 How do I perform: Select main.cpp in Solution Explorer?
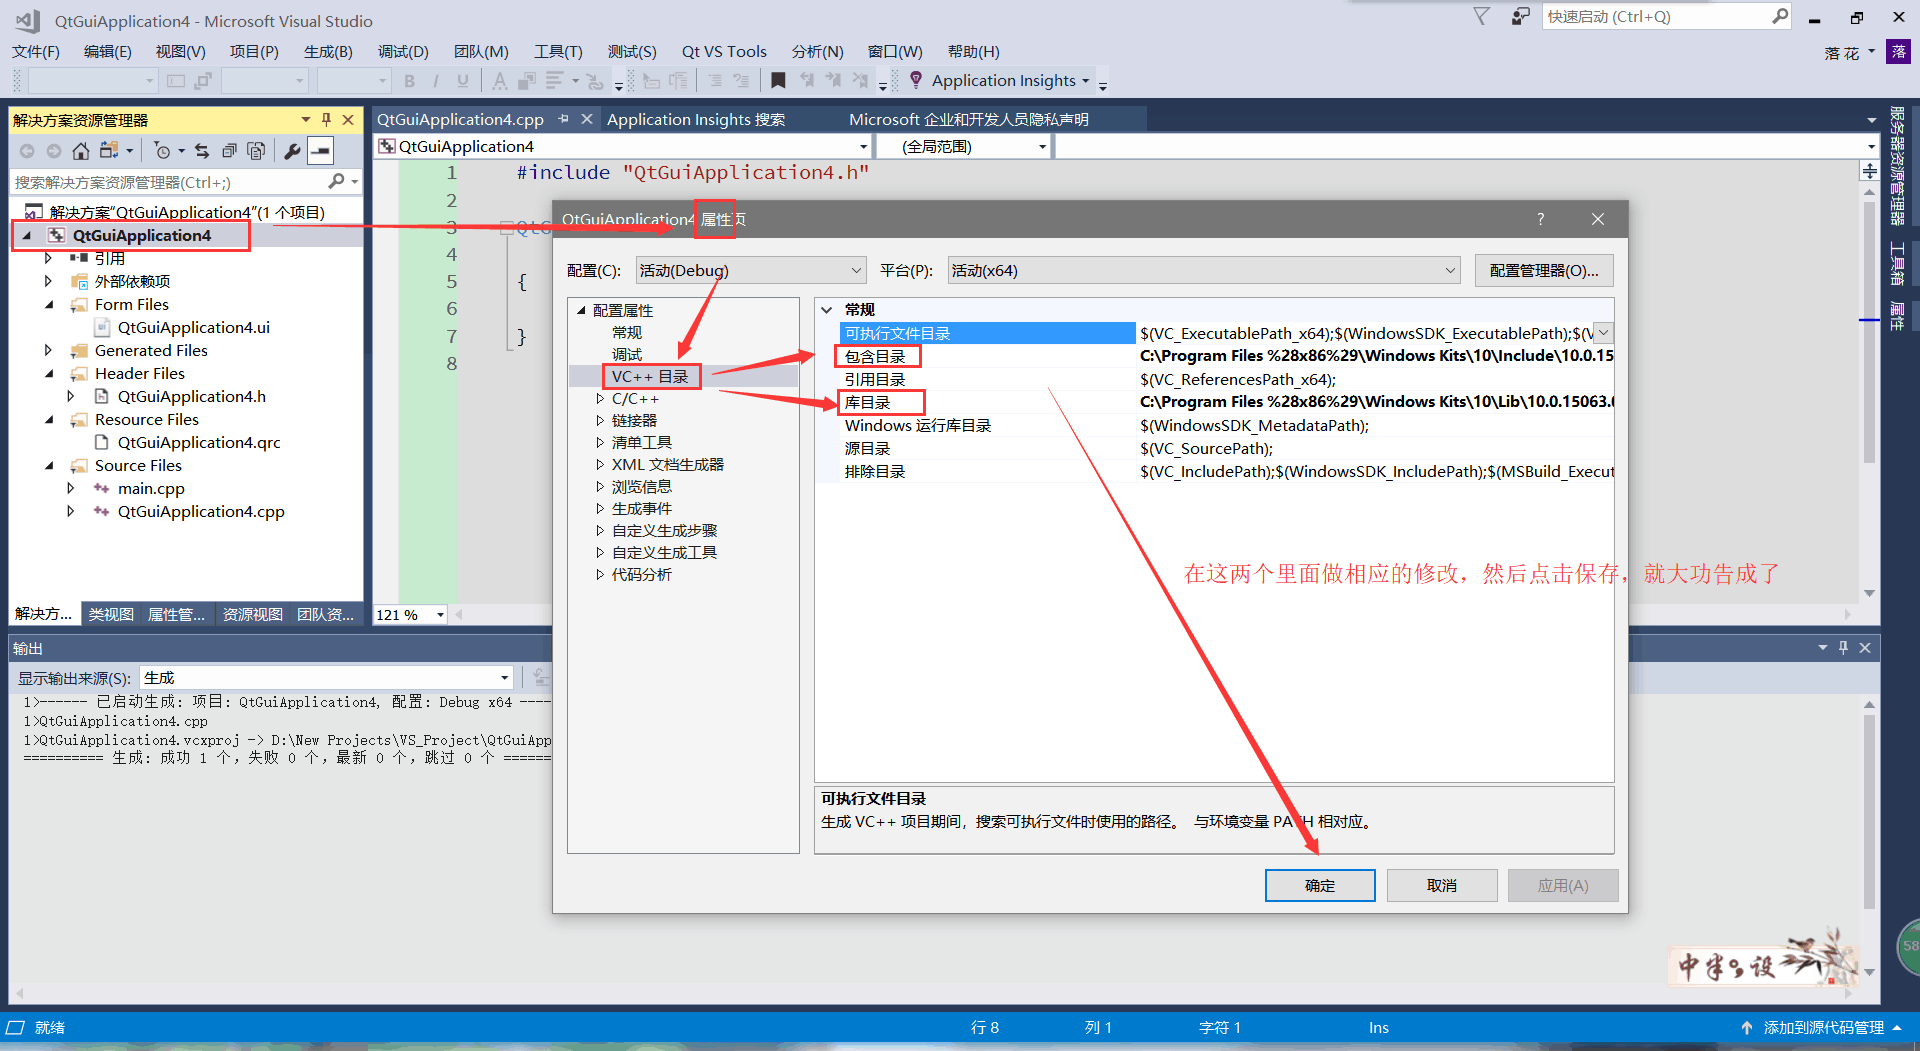pos(151,488)
